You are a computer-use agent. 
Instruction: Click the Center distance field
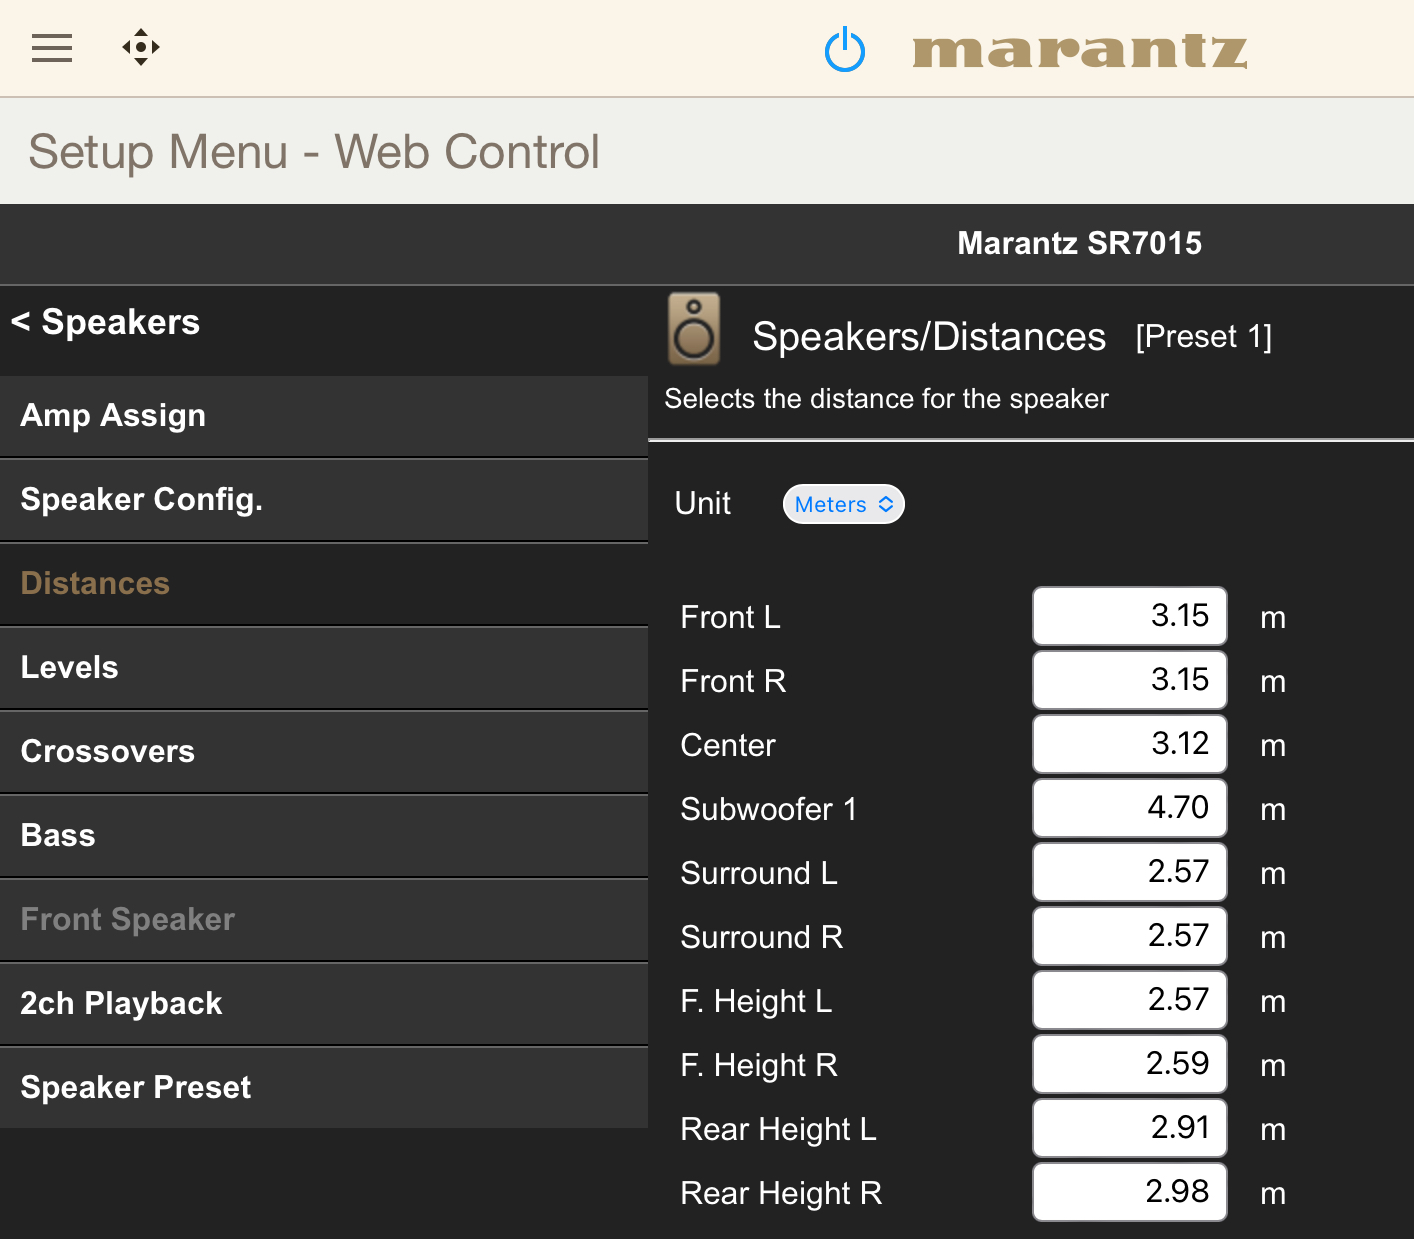point(1130,744)
